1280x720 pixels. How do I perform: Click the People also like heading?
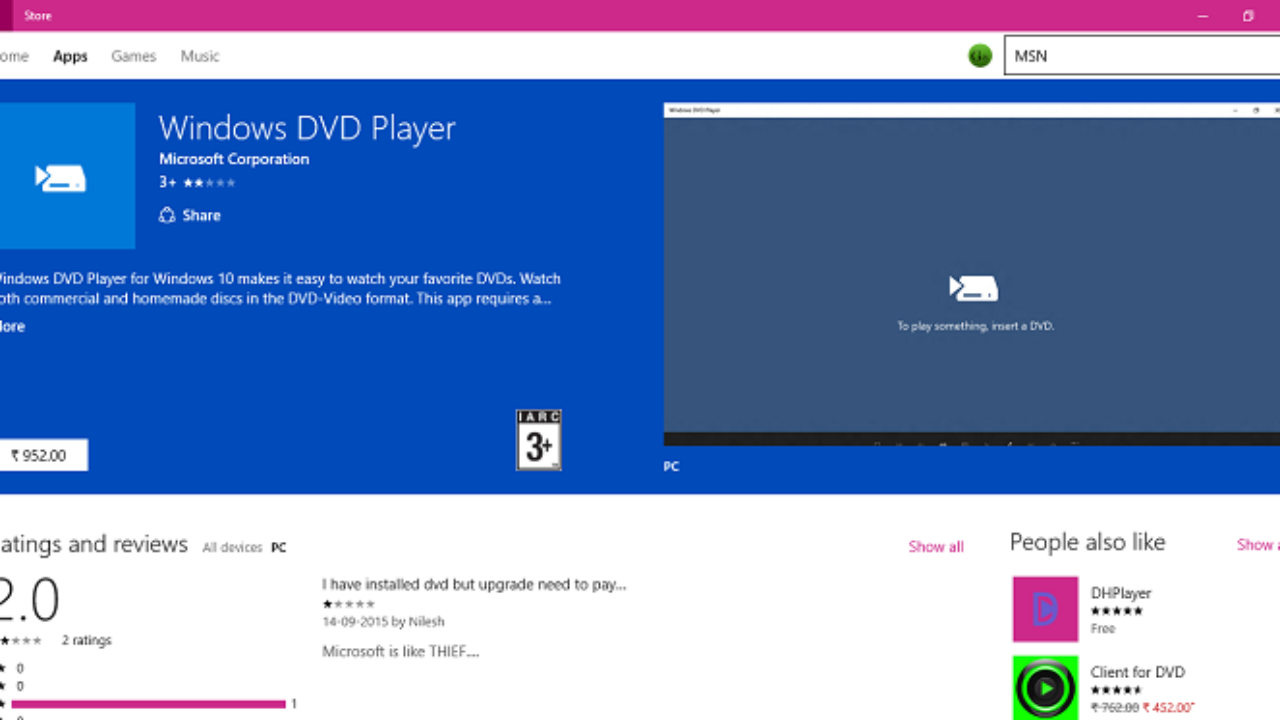[x=1087, y=542]
